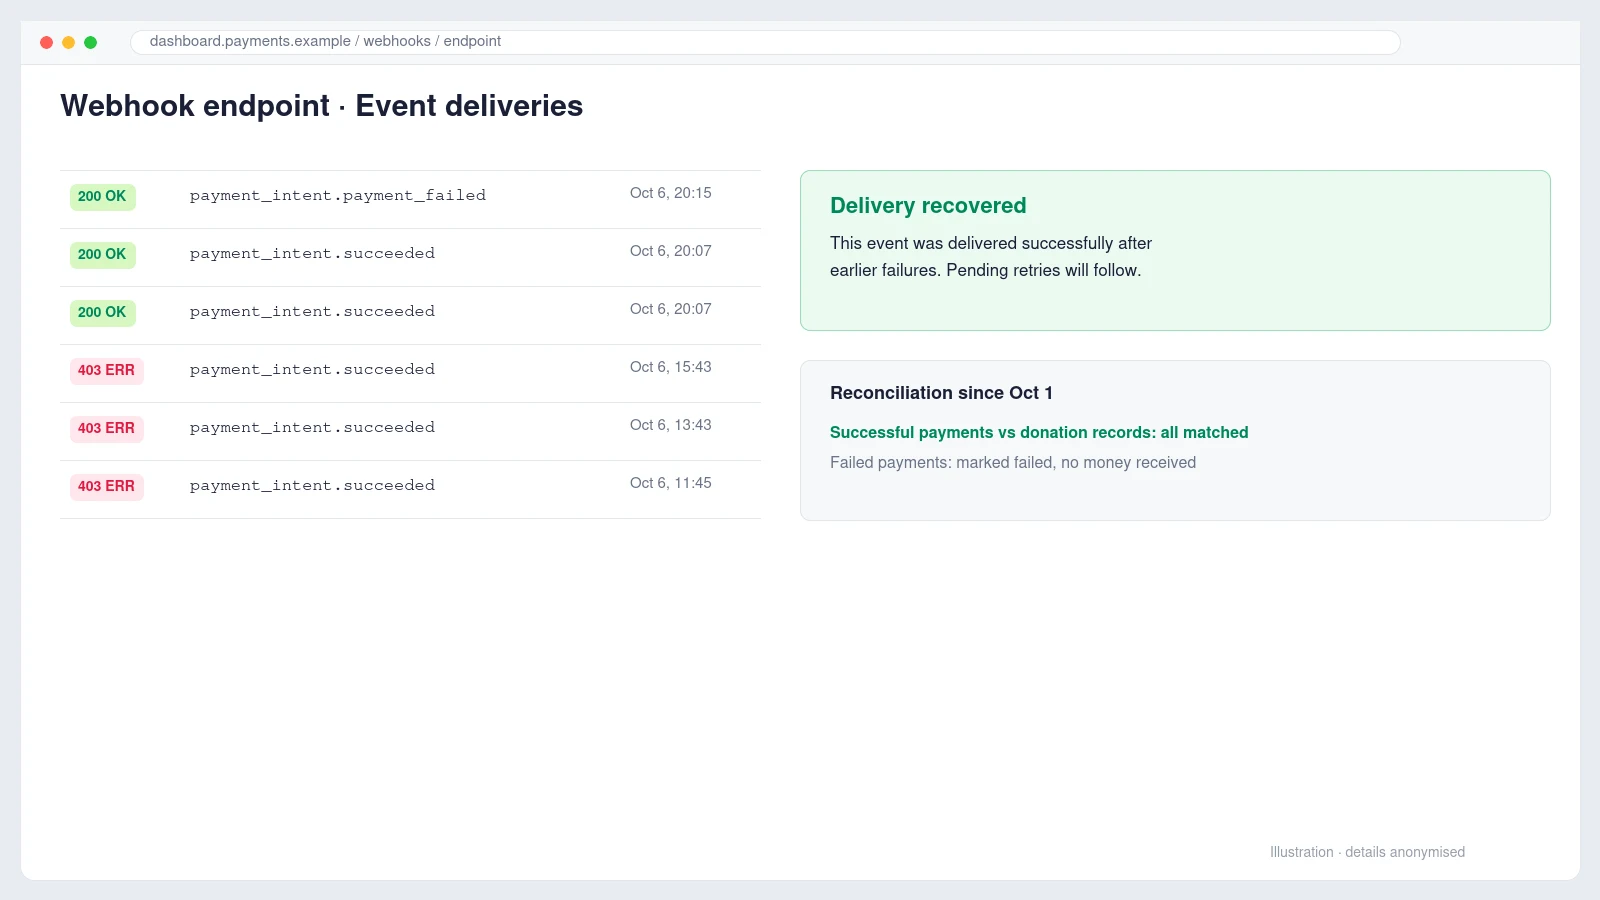Select 'Failed payments: marked failed, no money received'
Screen dimensions: 1600x900
(1013, 462)
